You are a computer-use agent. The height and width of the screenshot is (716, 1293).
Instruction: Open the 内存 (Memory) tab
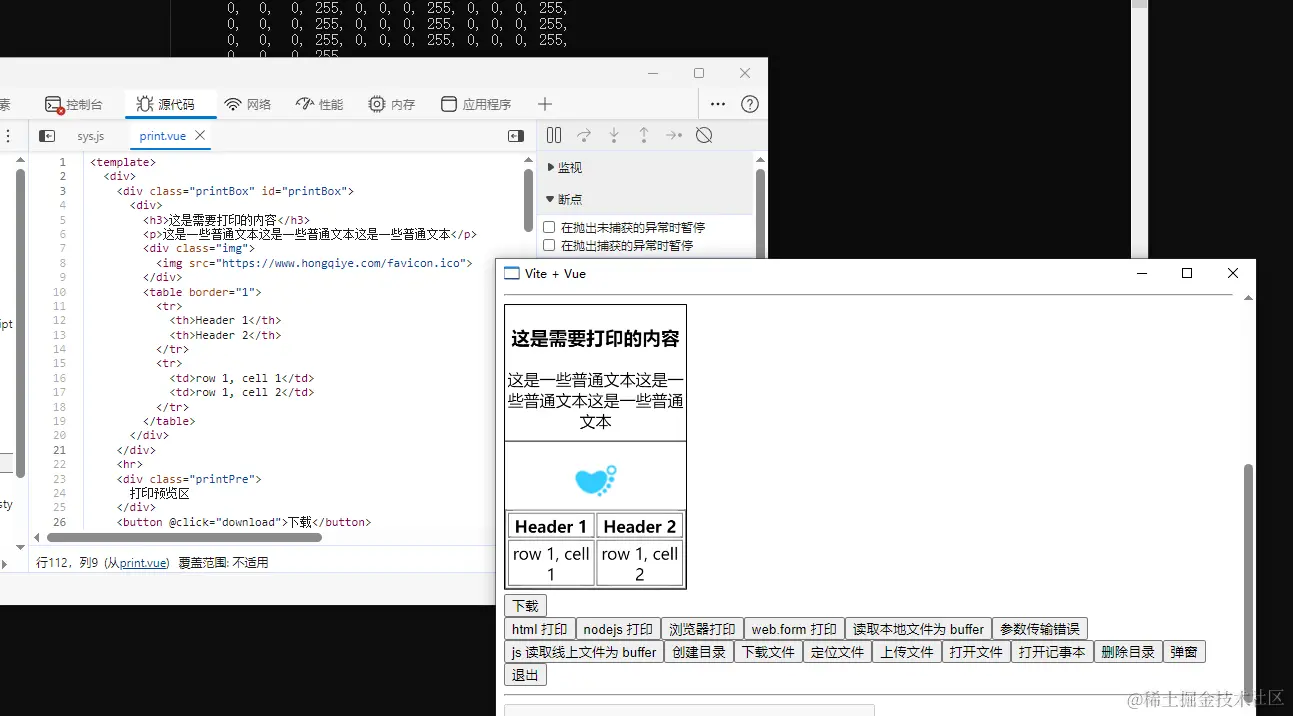click(392, 104)
